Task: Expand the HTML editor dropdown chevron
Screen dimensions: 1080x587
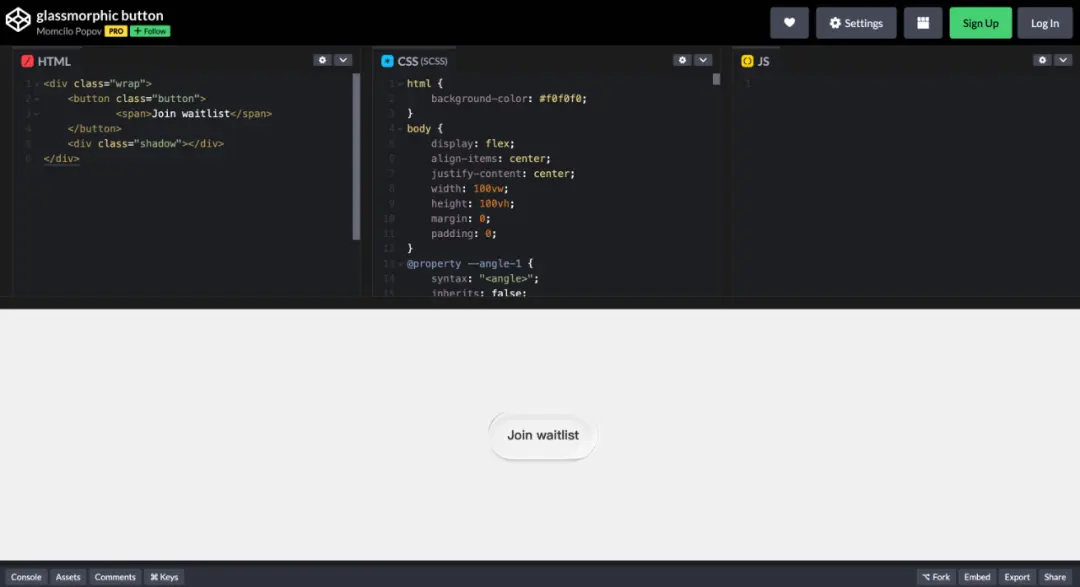Action: 343,61
